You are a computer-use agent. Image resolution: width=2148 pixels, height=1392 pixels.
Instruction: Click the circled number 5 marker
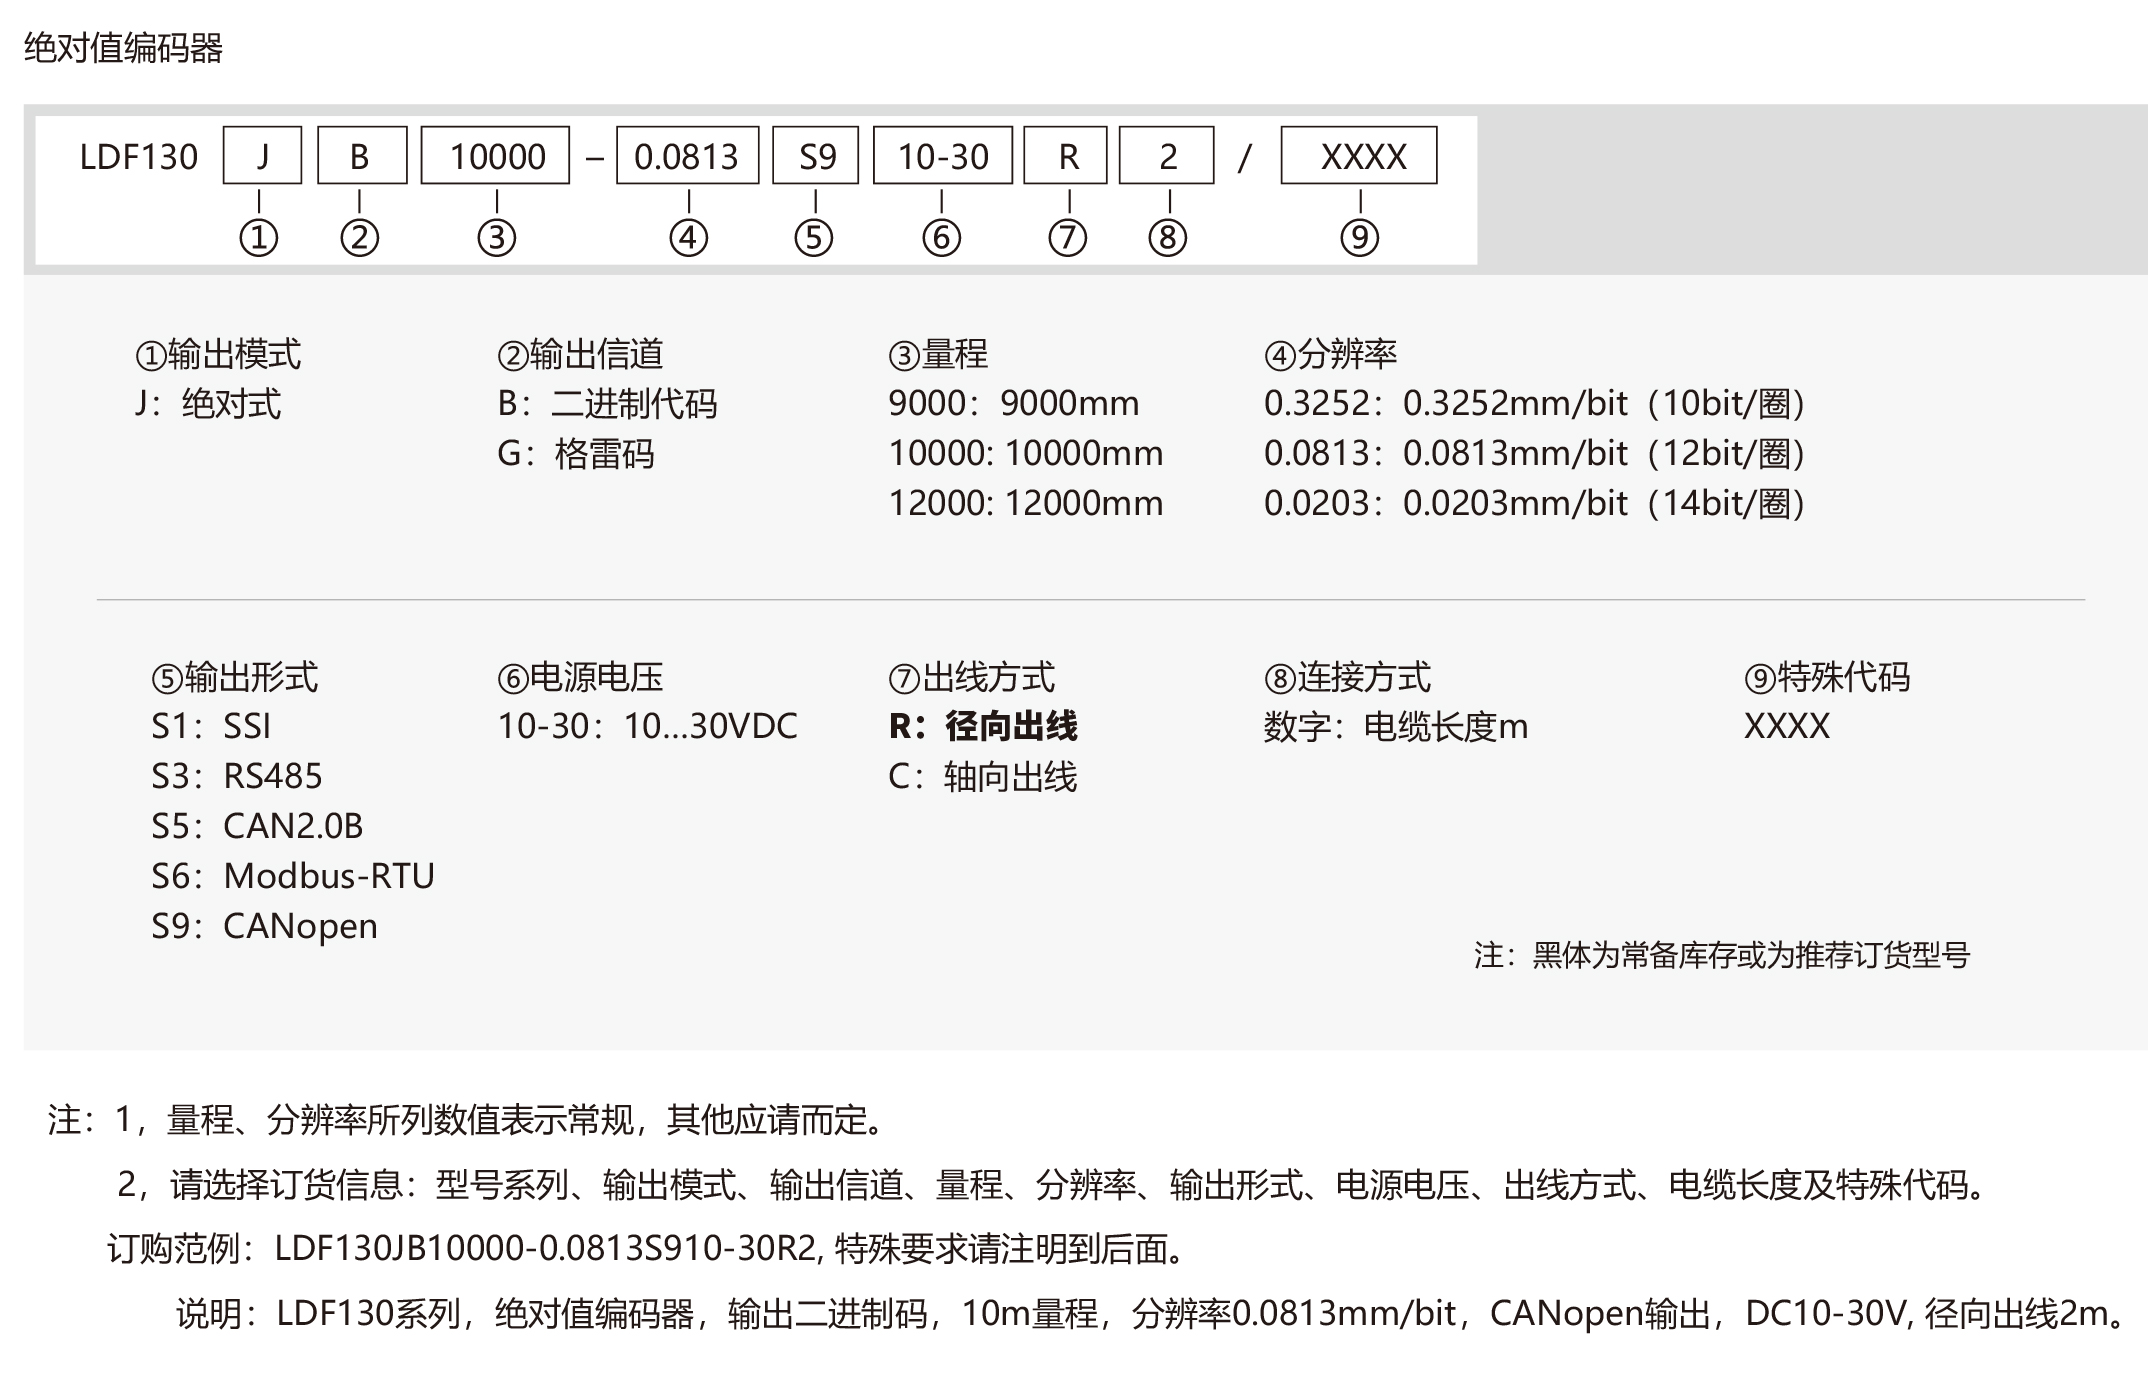point(814,238)
